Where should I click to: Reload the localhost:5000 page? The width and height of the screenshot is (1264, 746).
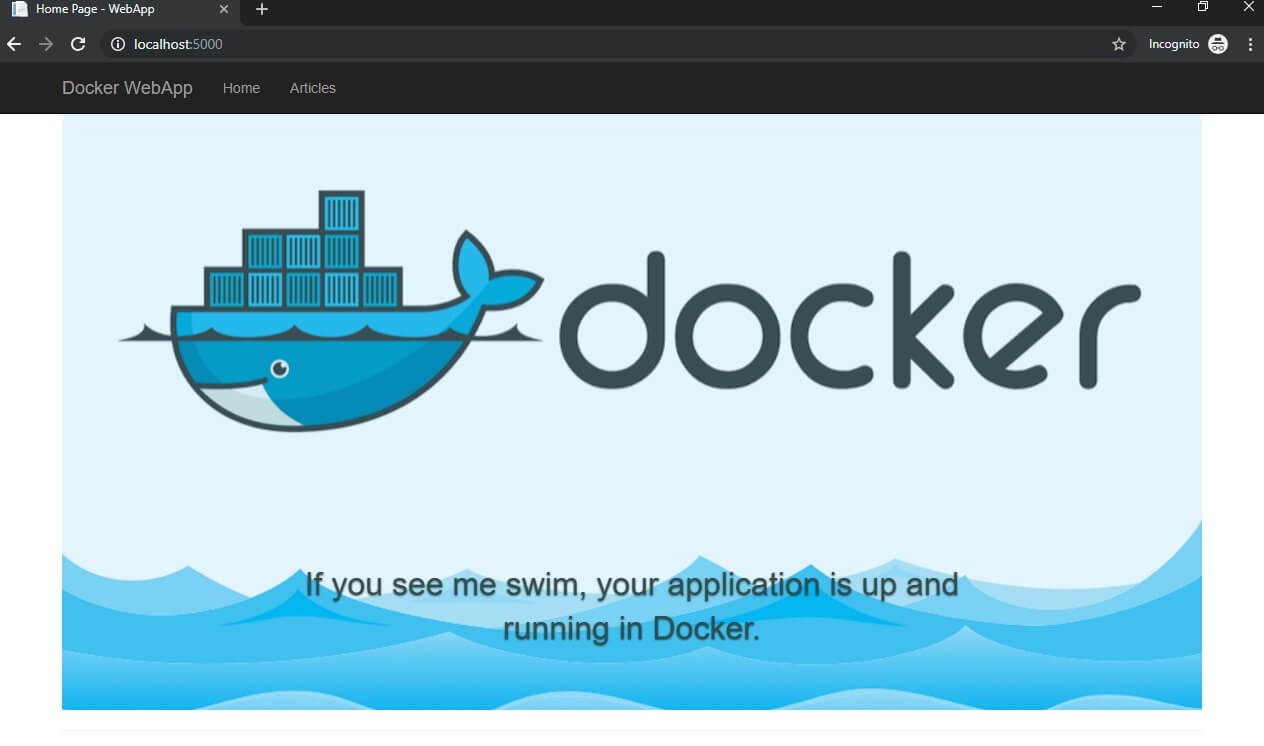[78, 44]
